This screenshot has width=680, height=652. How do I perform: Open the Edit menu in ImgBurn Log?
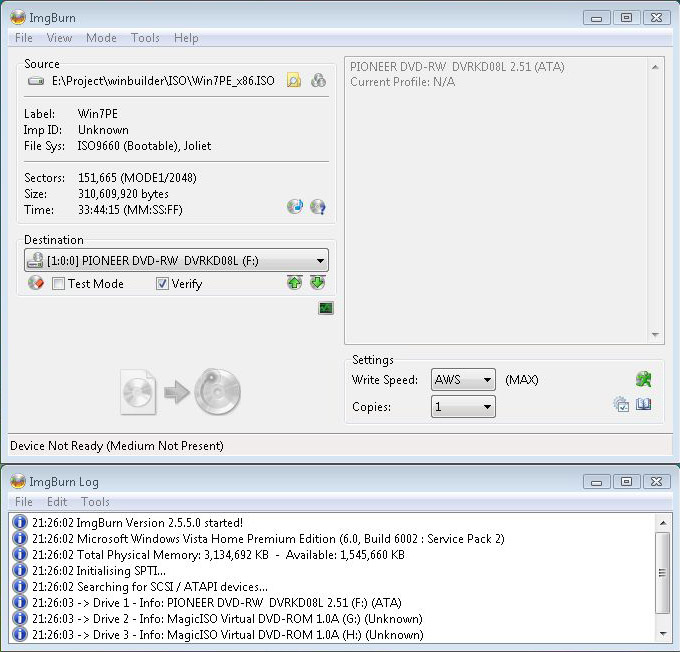pos(57,502)
